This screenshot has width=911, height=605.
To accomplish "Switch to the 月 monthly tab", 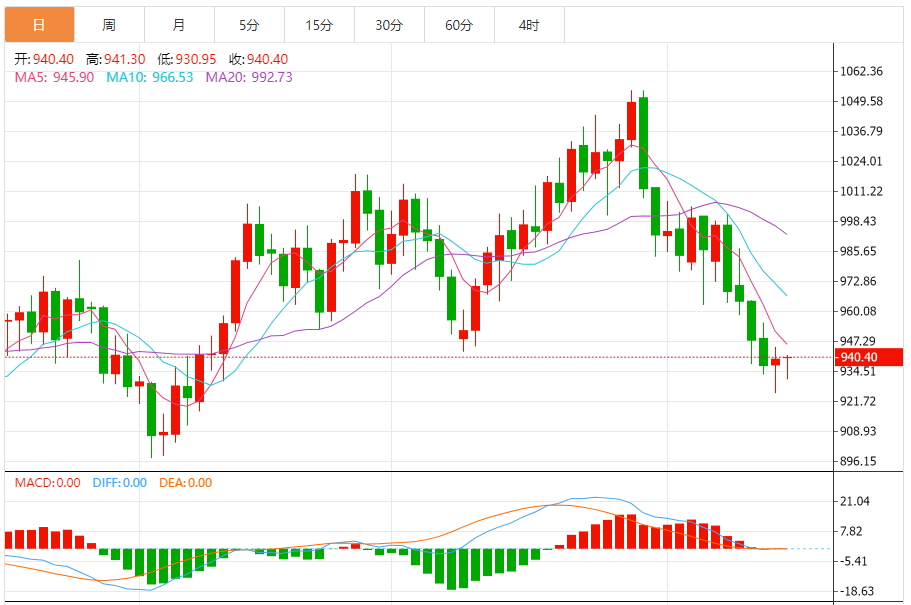I will [179, 25].
